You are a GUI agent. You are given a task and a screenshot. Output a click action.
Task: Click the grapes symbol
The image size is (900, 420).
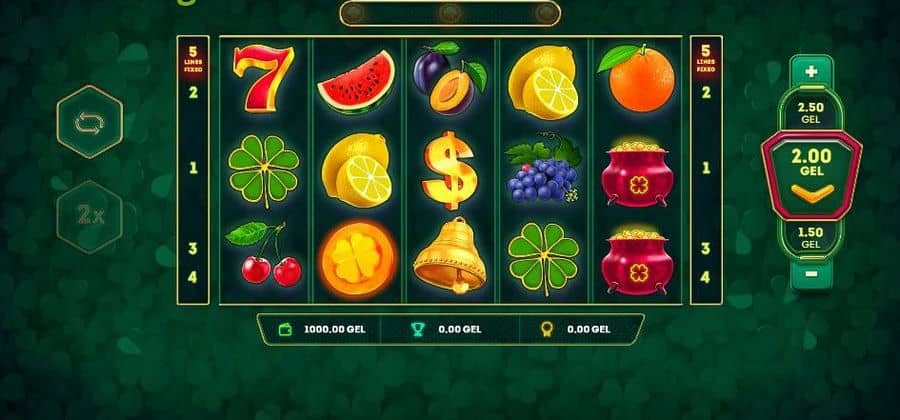(x=543, y=170)
